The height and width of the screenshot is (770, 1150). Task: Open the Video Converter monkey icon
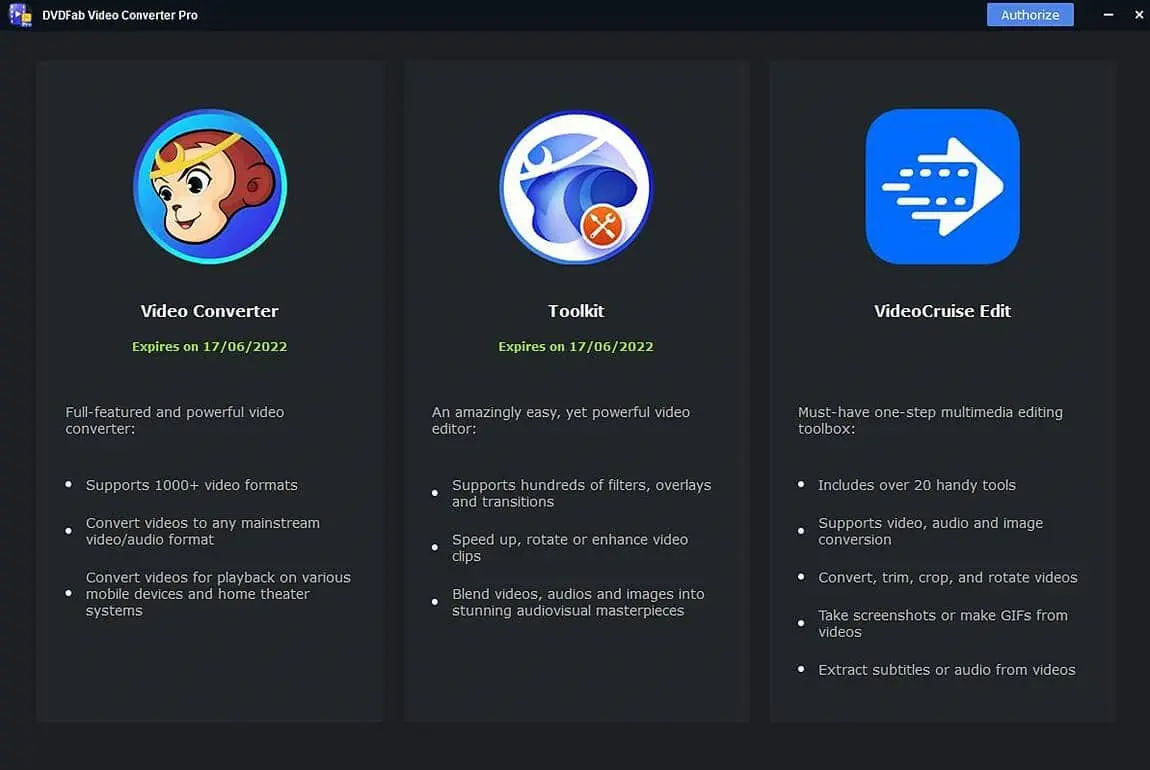[210, 186]
